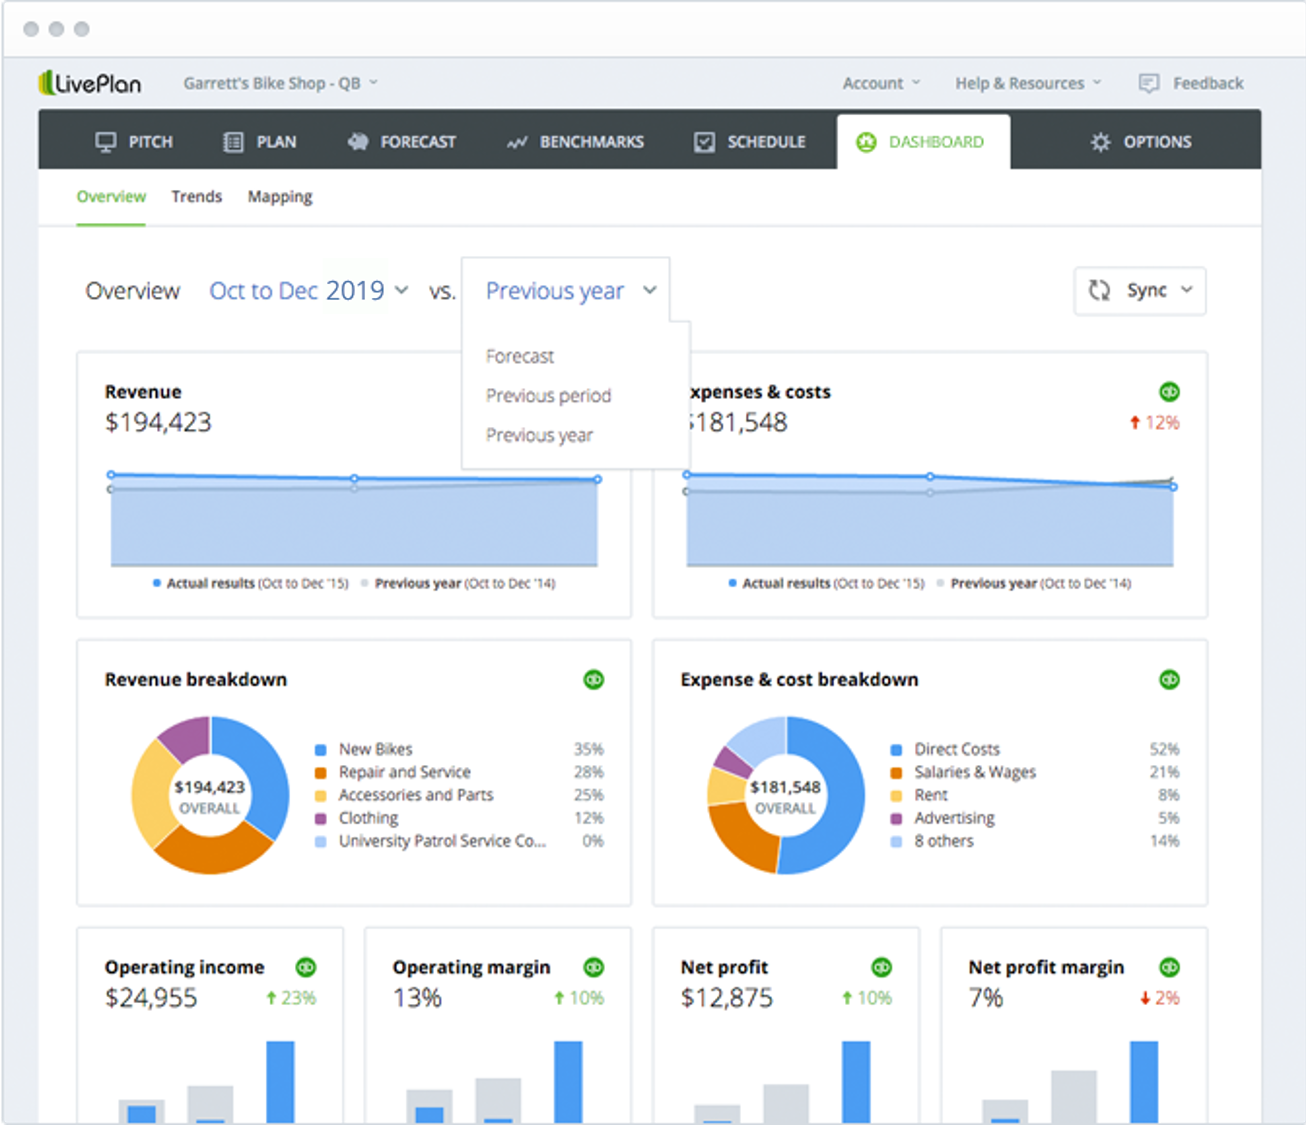Click the Revenue breakdown donut chart center
This screenshot has width=1306, height=1125.
pyautogui.click(x=210, y=796)
